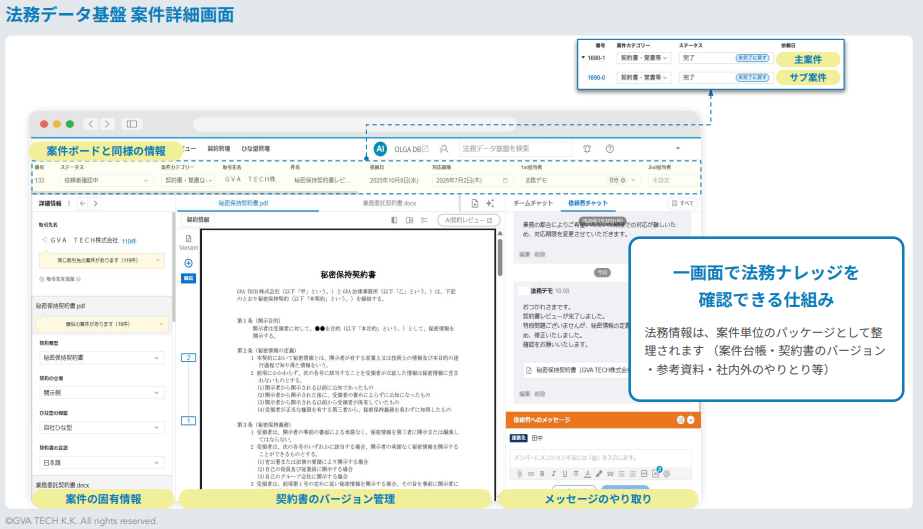Screen dimensions: 923x529
Task: Click the blue AI circle icon
Action: click(380, 149)
